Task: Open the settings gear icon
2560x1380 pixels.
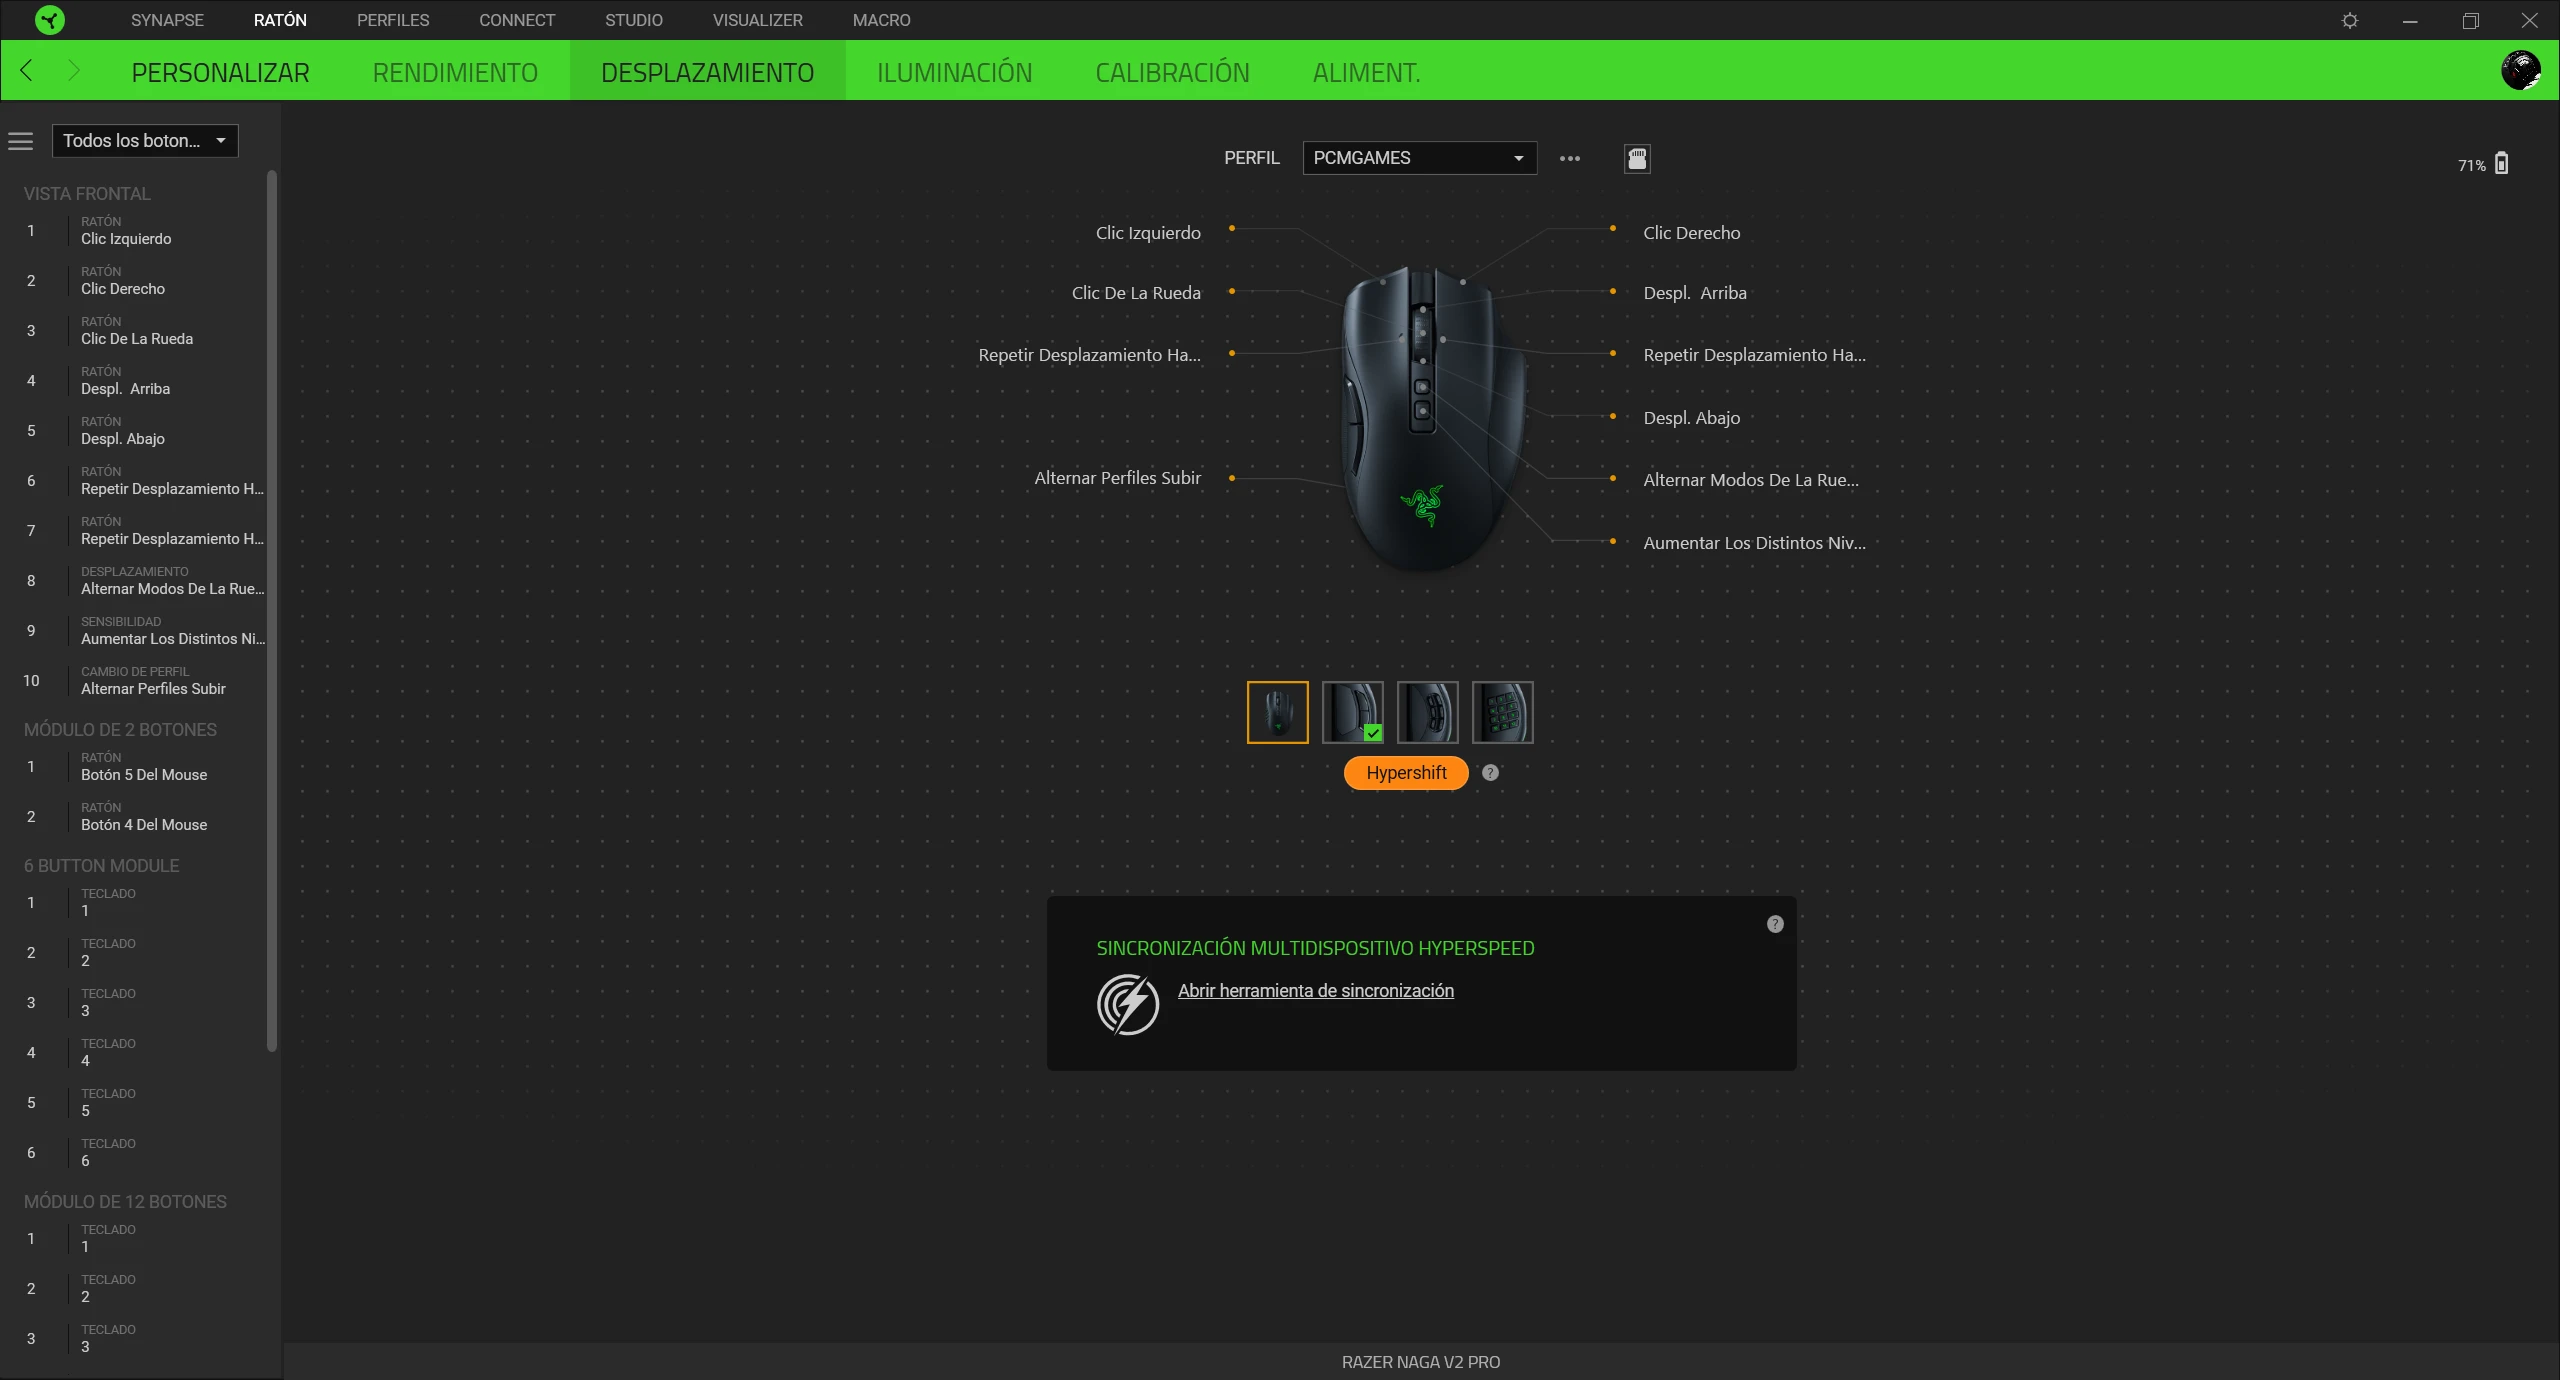Action: point(2350,20)
